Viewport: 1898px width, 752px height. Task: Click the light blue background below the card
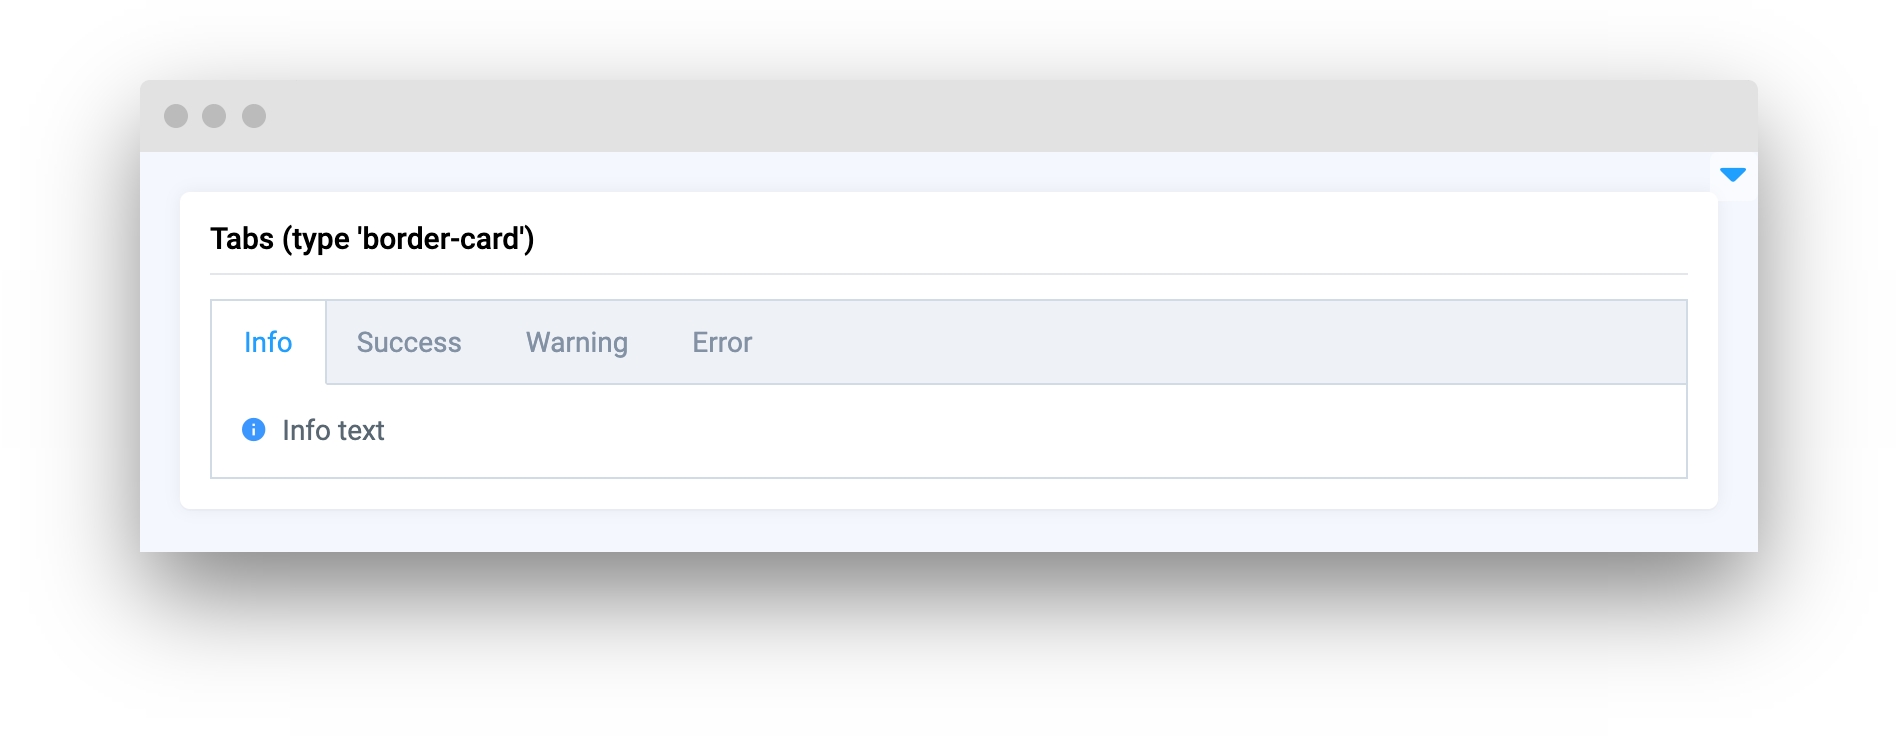949,531
